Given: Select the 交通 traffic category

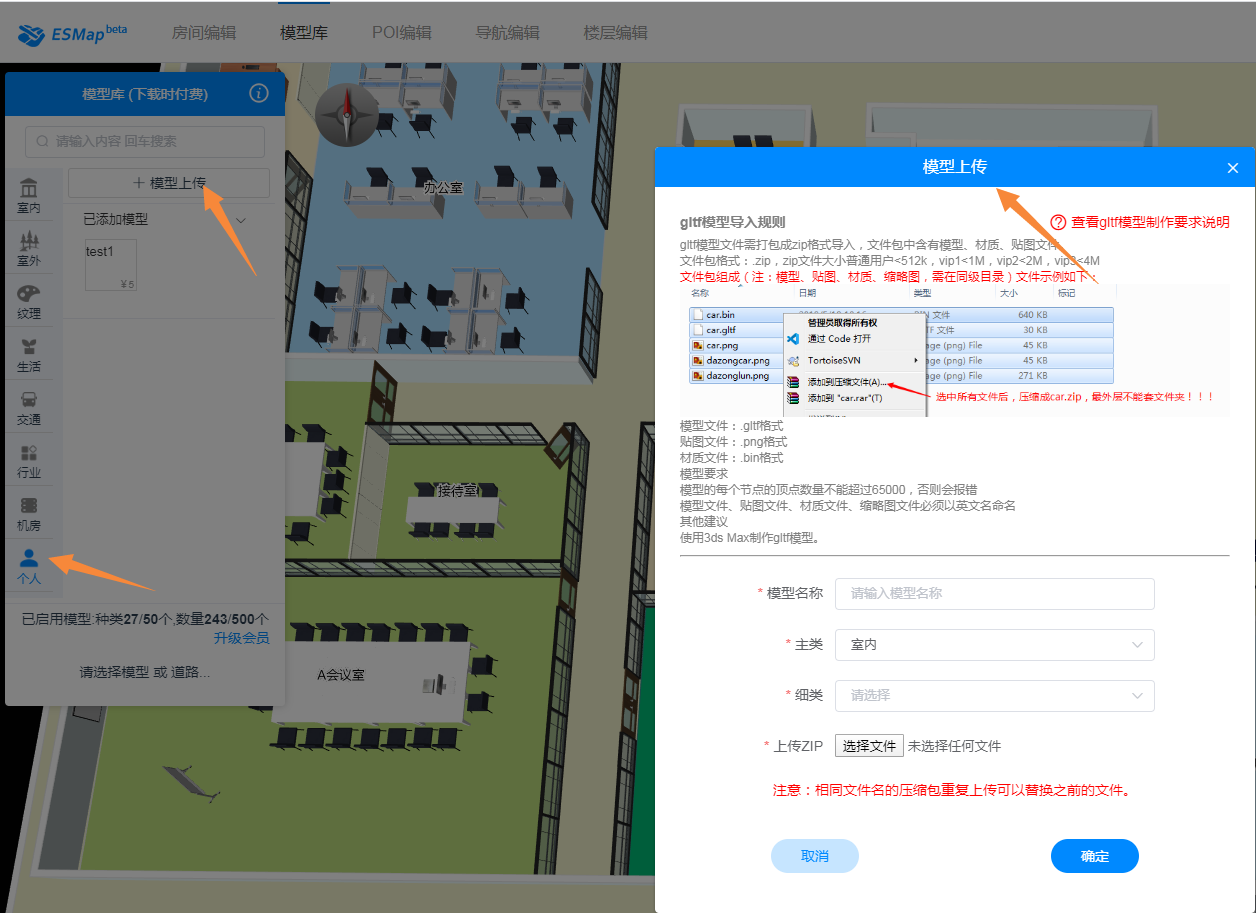Looking at the screenshot, I should (29, 409).
